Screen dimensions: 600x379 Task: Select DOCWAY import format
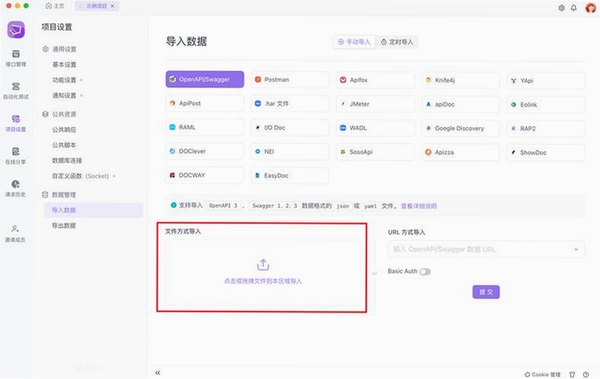point(205,175)
